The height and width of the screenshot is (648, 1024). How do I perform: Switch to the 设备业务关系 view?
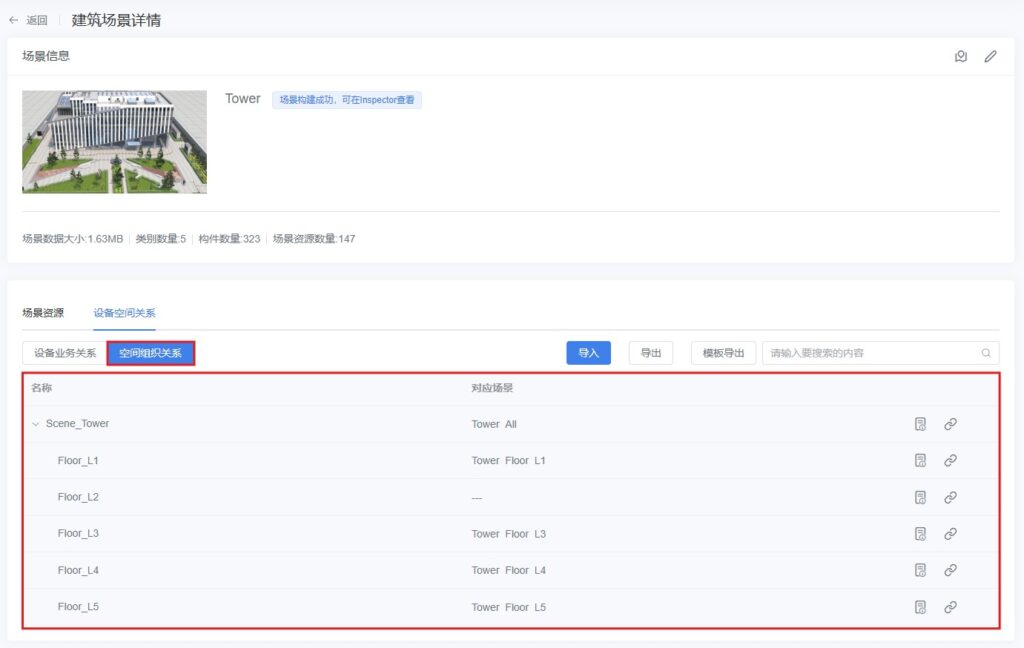[65, 353]
